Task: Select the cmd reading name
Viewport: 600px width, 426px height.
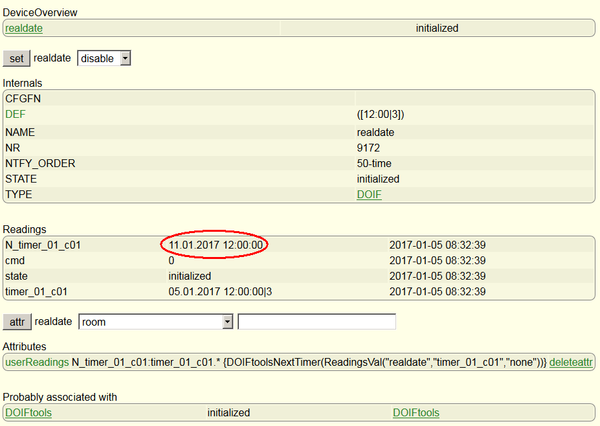Action: click(x=15, y=259)
